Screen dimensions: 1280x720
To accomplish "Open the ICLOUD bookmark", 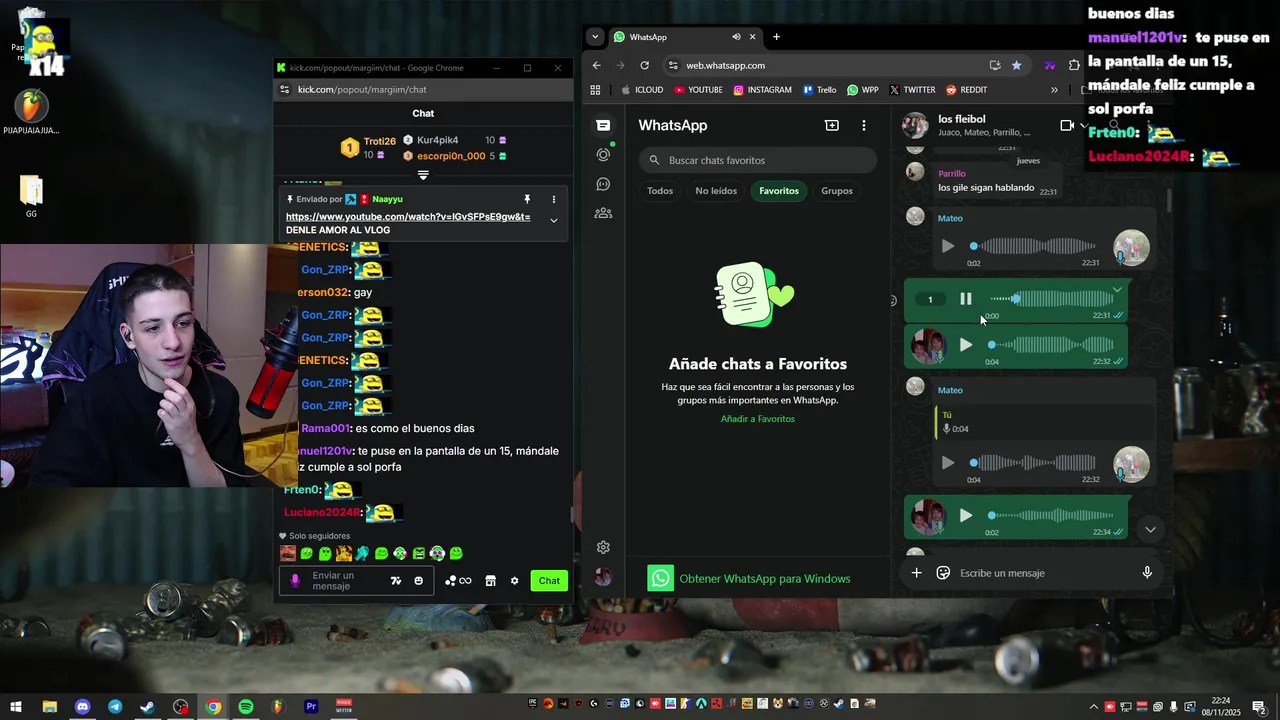I will (x=642, y=90).
